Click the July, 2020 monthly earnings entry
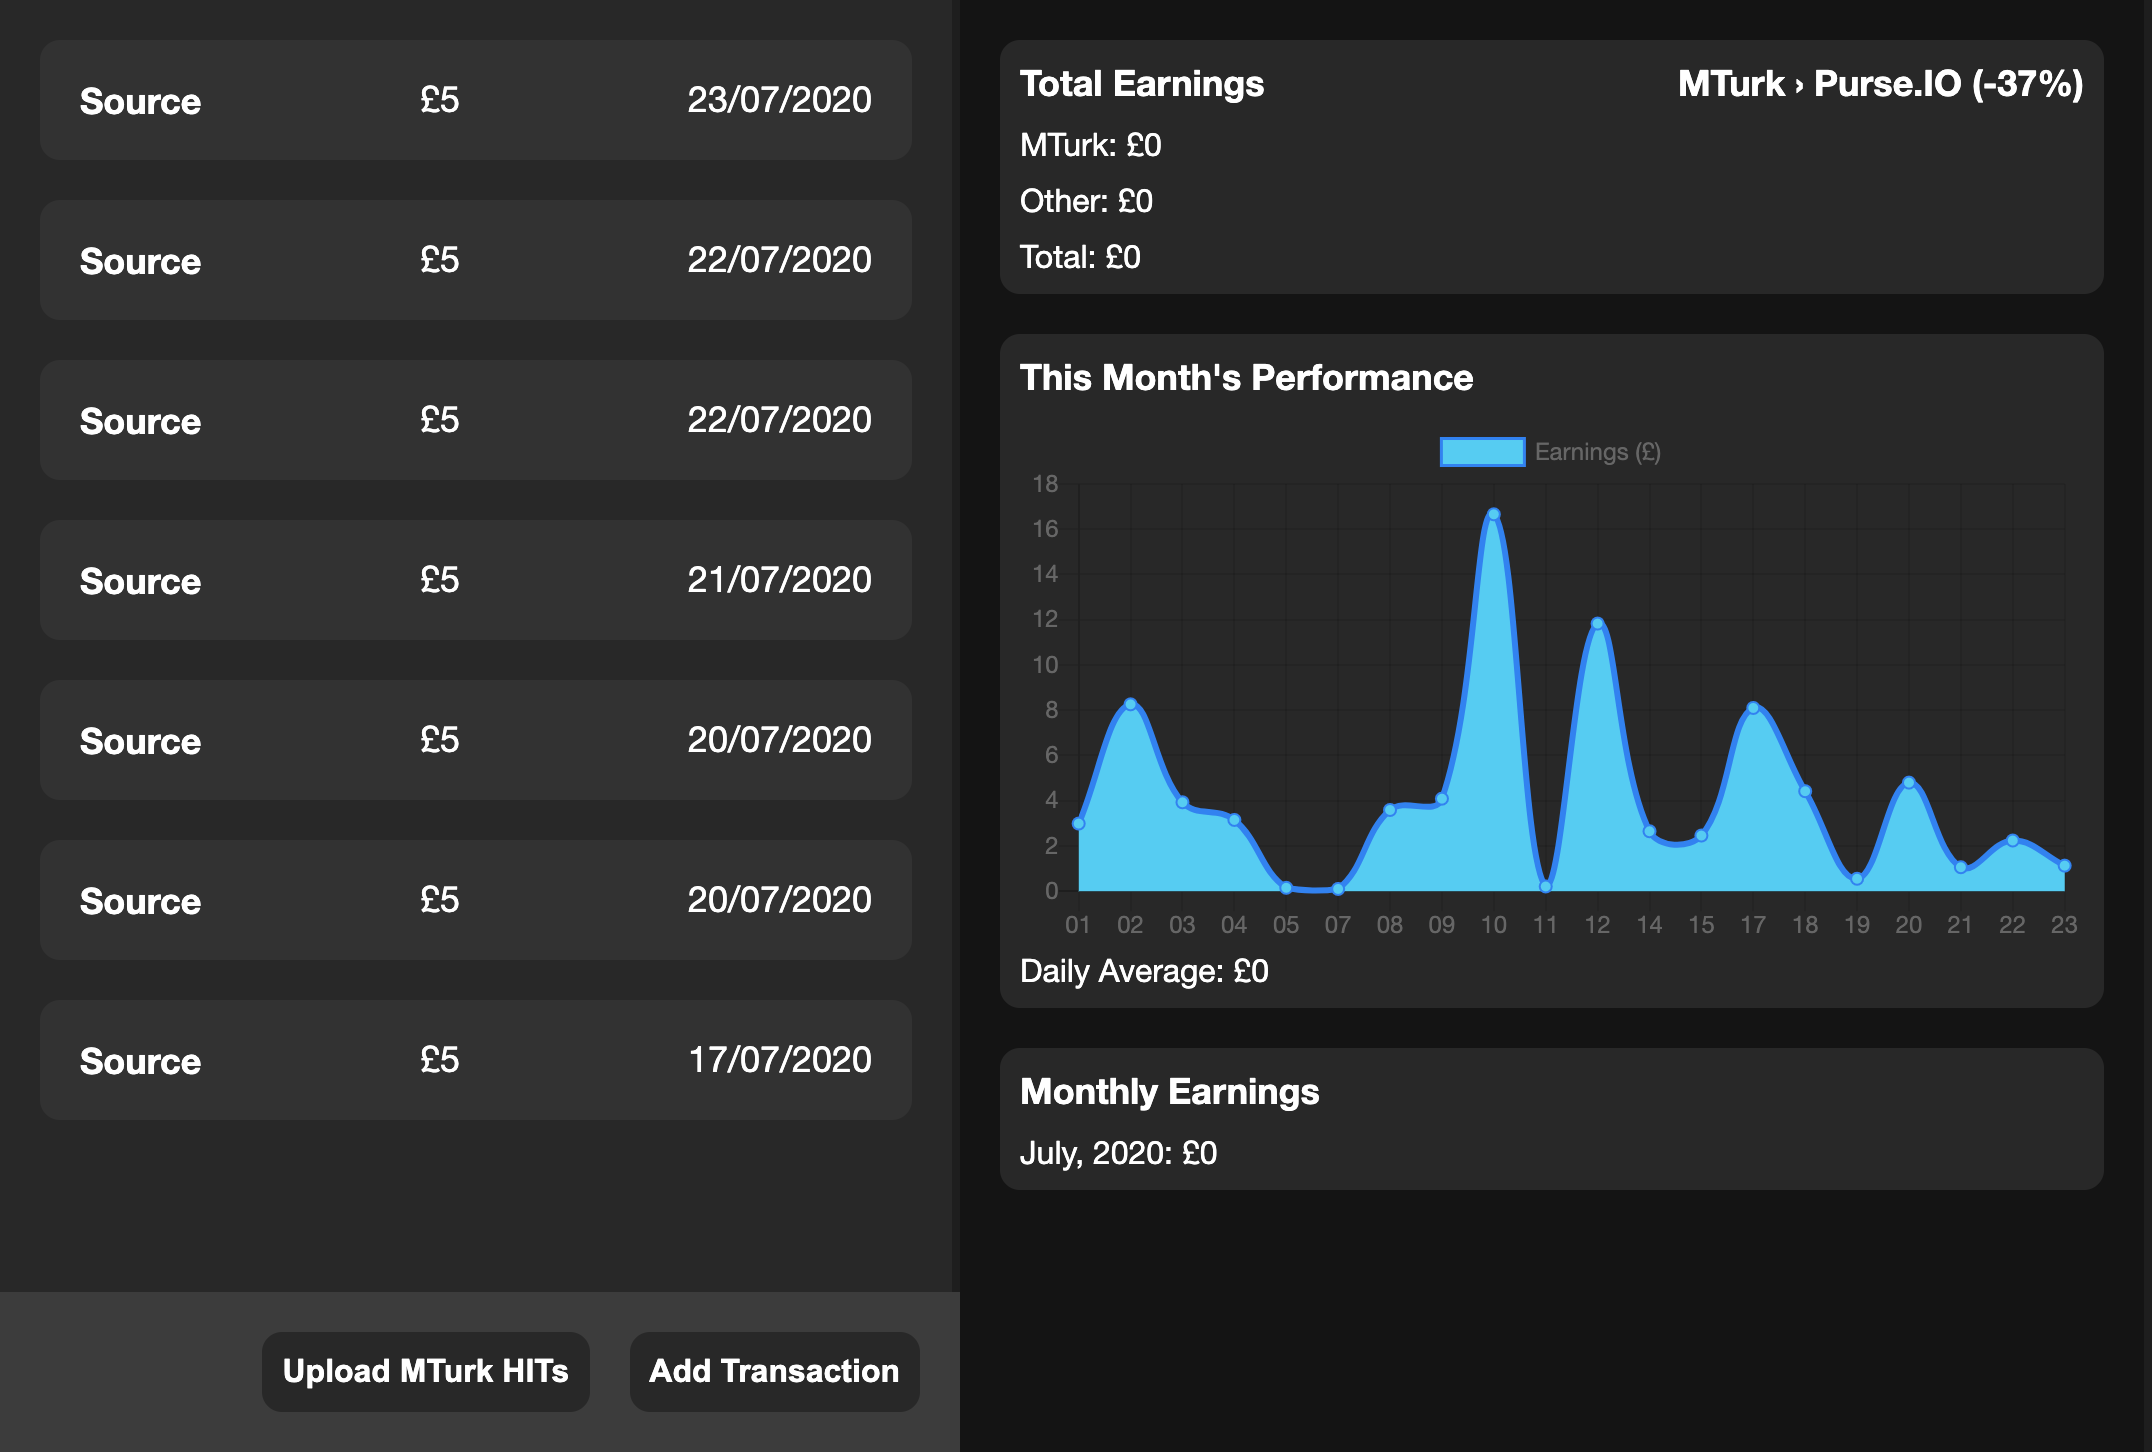Viewport: 2152px width, 1452px height. pyautogui.click(x=1118, y=1153)
